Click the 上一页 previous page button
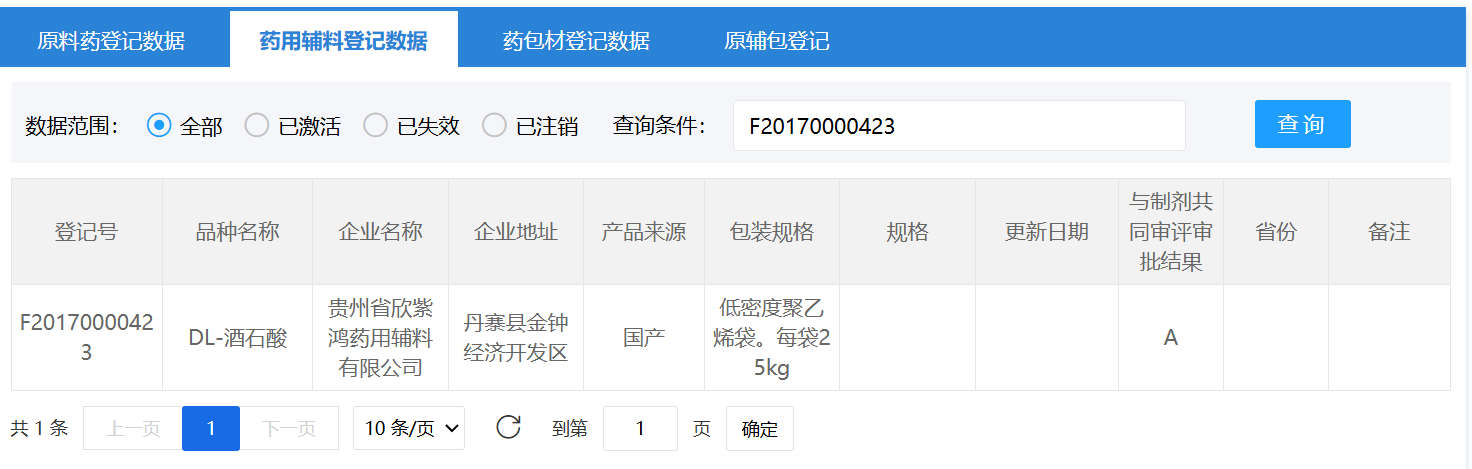Viewport: 1472px width, 469px height. point(133,429)
